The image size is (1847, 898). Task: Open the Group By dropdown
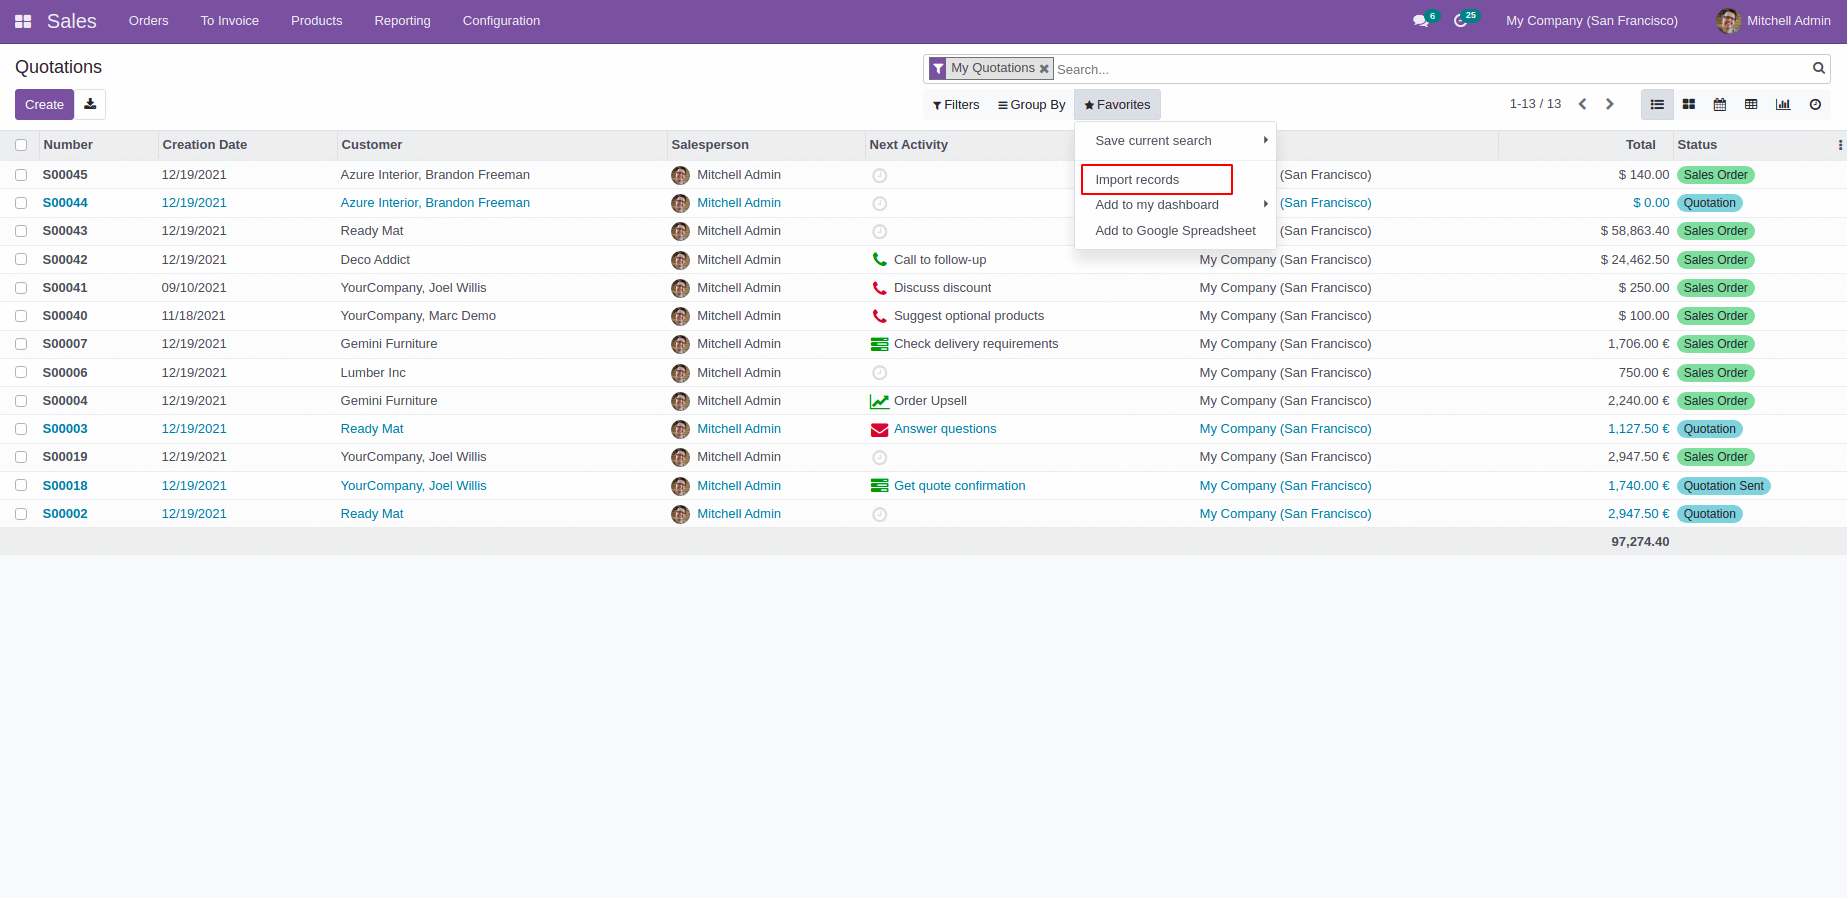coord(1032,105)
